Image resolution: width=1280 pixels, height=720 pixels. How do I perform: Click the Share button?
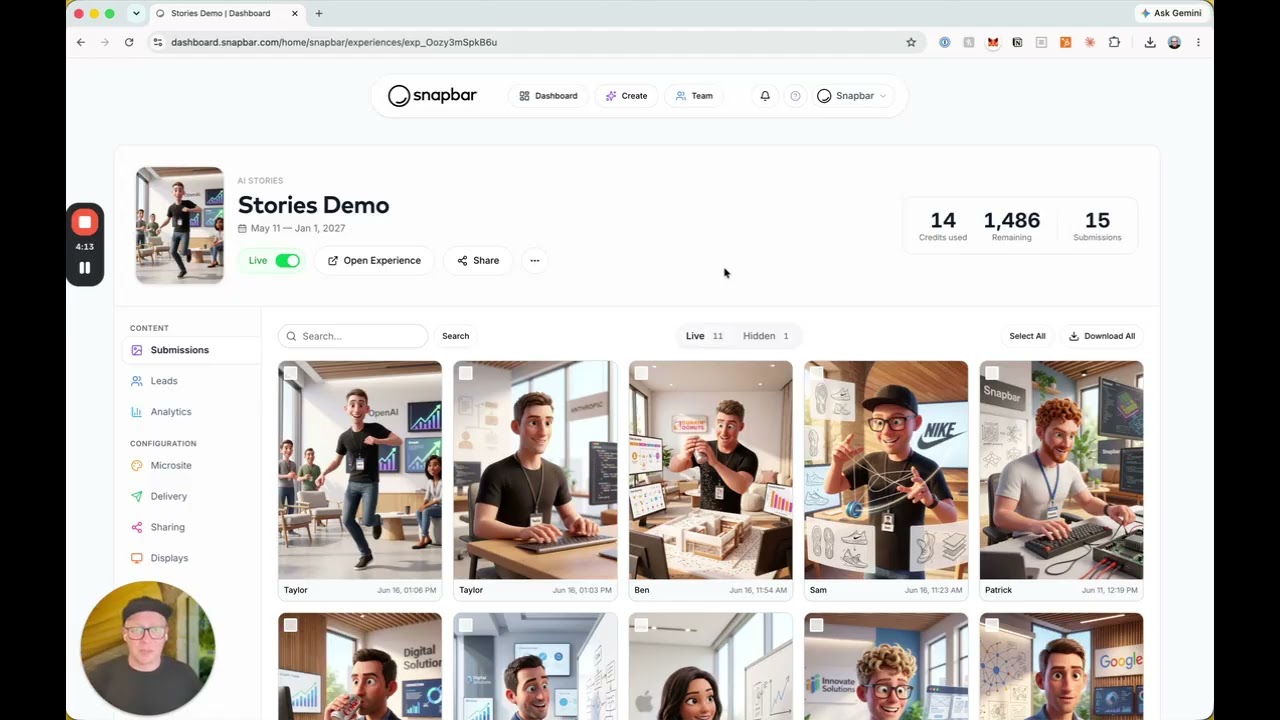(478, 260)
